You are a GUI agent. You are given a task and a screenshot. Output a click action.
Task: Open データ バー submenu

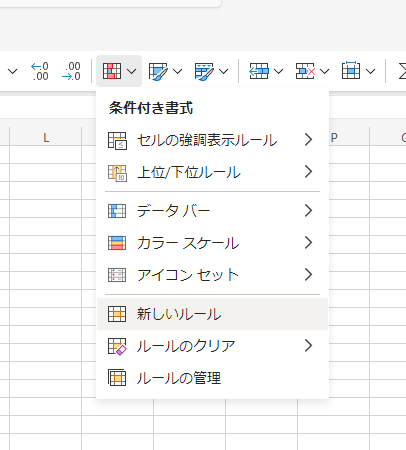(x=212, y=211)
